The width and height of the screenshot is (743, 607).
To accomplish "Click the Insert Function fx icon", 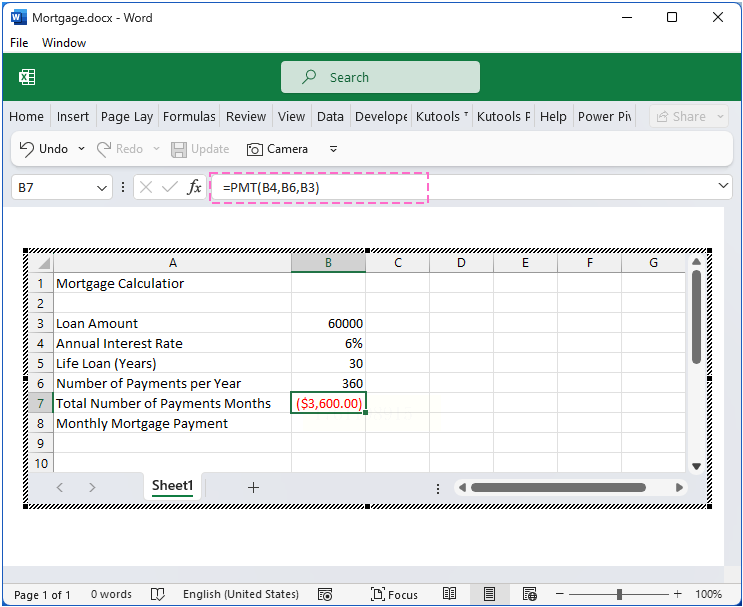I will [x=195, y=187].
